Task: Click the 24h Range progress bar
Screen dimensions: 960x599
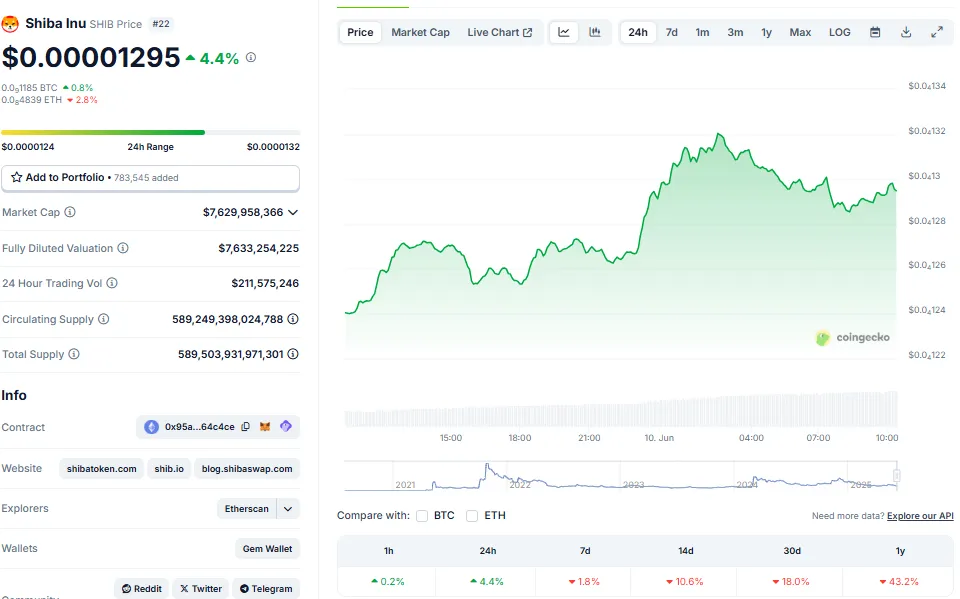Action: (151, 132)
